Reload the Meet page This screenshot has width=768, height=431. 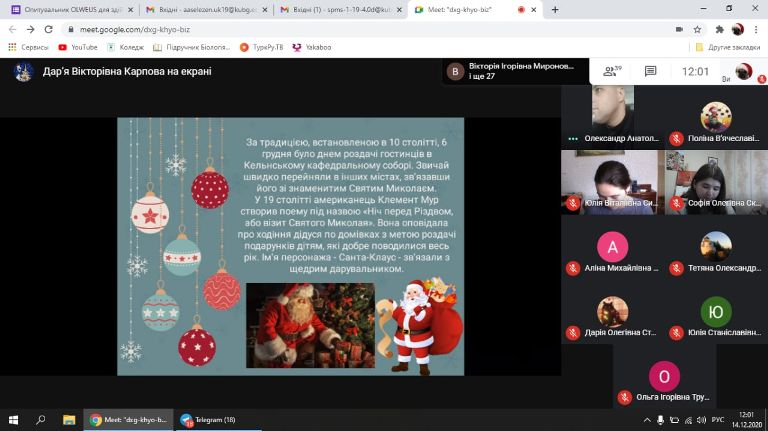(48, 29)
